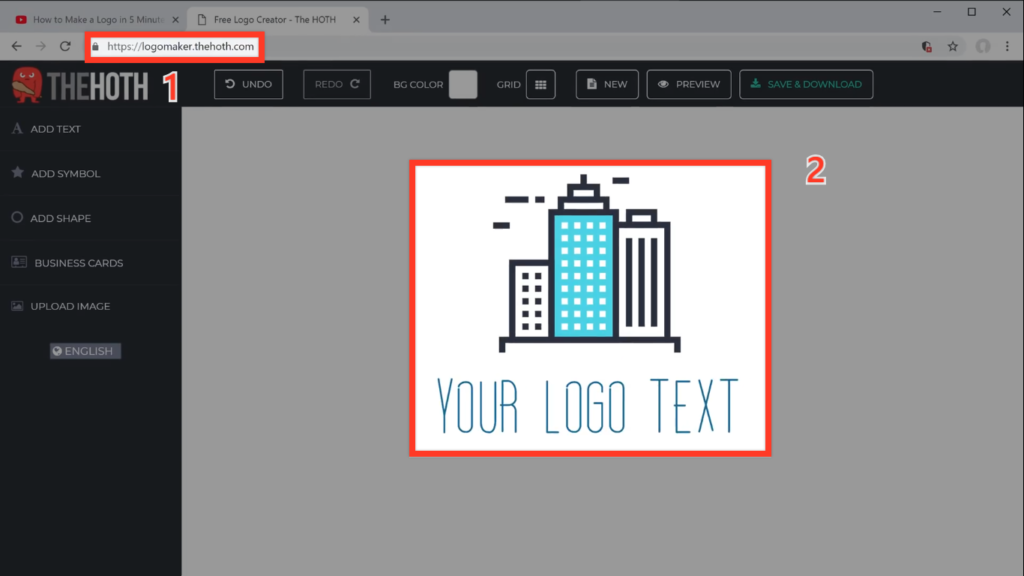Click the Redo button

pyautogui.click(x=339, y=84)
